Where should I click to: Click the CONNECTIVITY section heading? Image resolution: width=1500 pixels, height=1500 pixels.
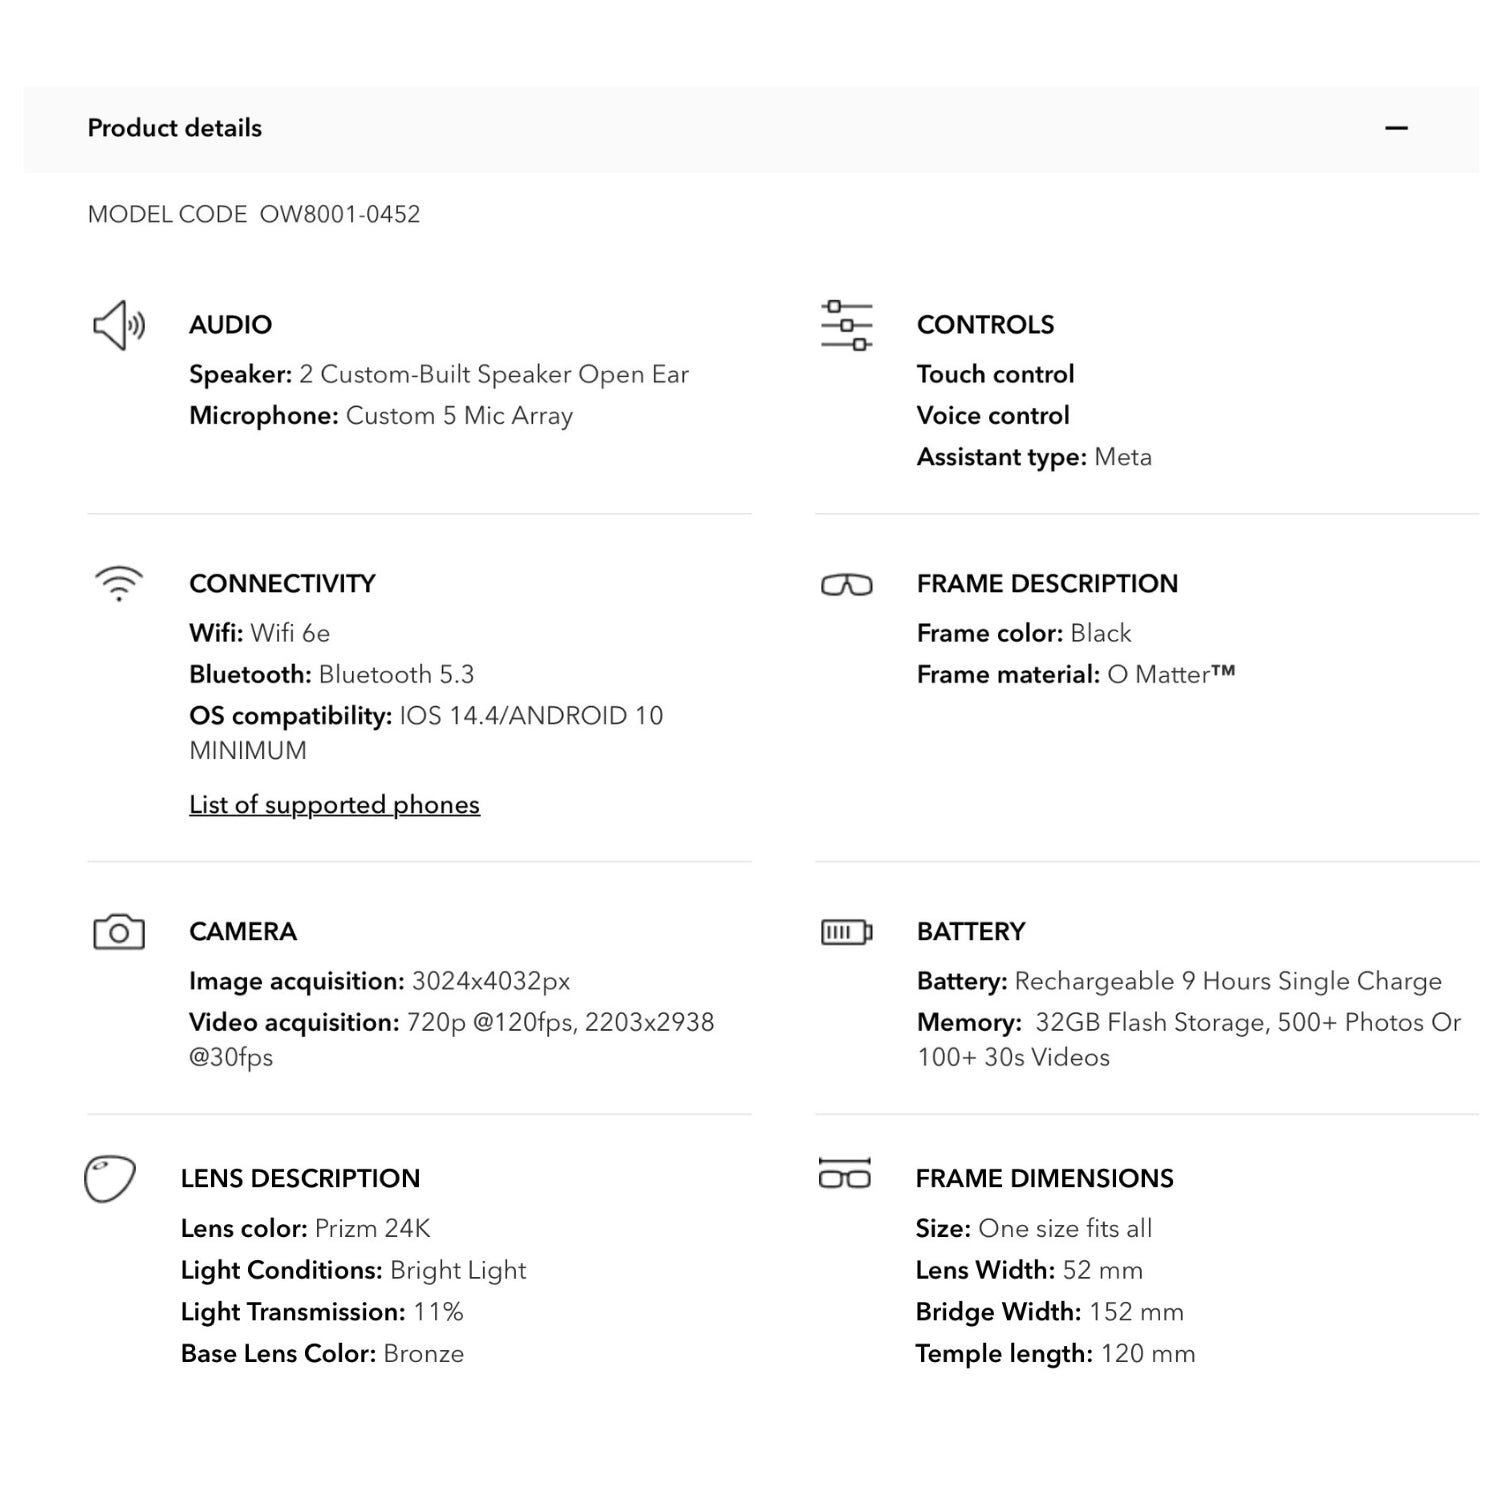[x=282, y=584]
